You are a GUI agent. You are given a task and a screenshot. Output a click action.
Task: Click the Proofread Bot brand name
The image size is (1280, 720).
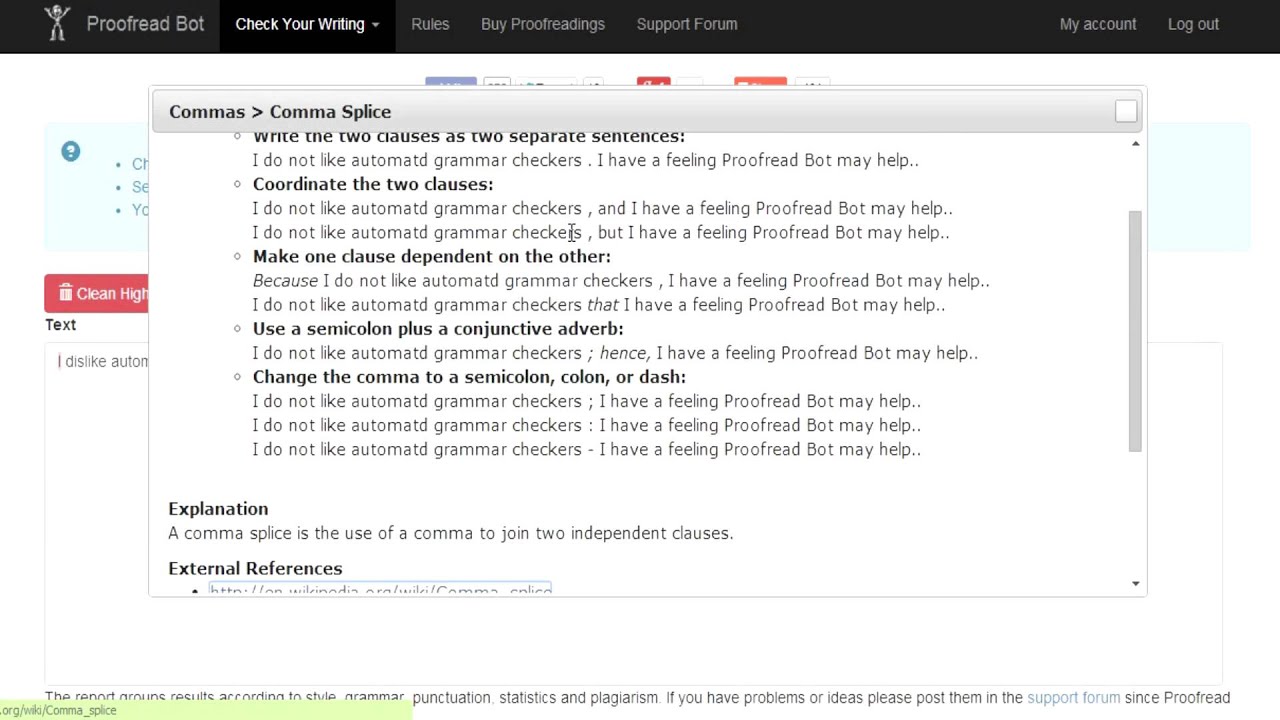145,24
